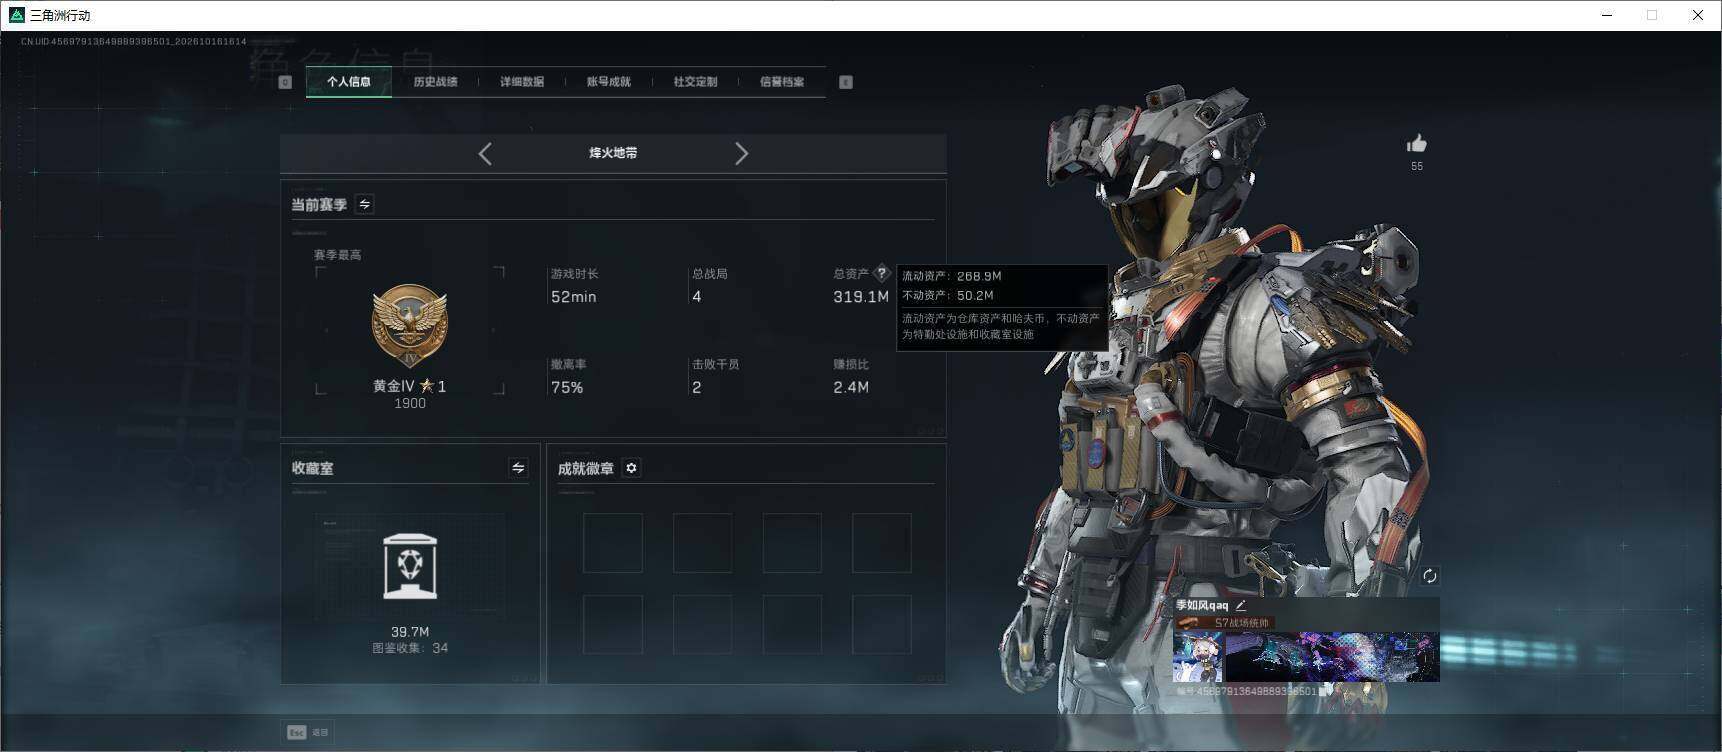Viewport: 1722px width, 752px height.
Task: Click the pencil icon beside 季如风qaq
Action: pyautogui.click(x=1241, y=605)
